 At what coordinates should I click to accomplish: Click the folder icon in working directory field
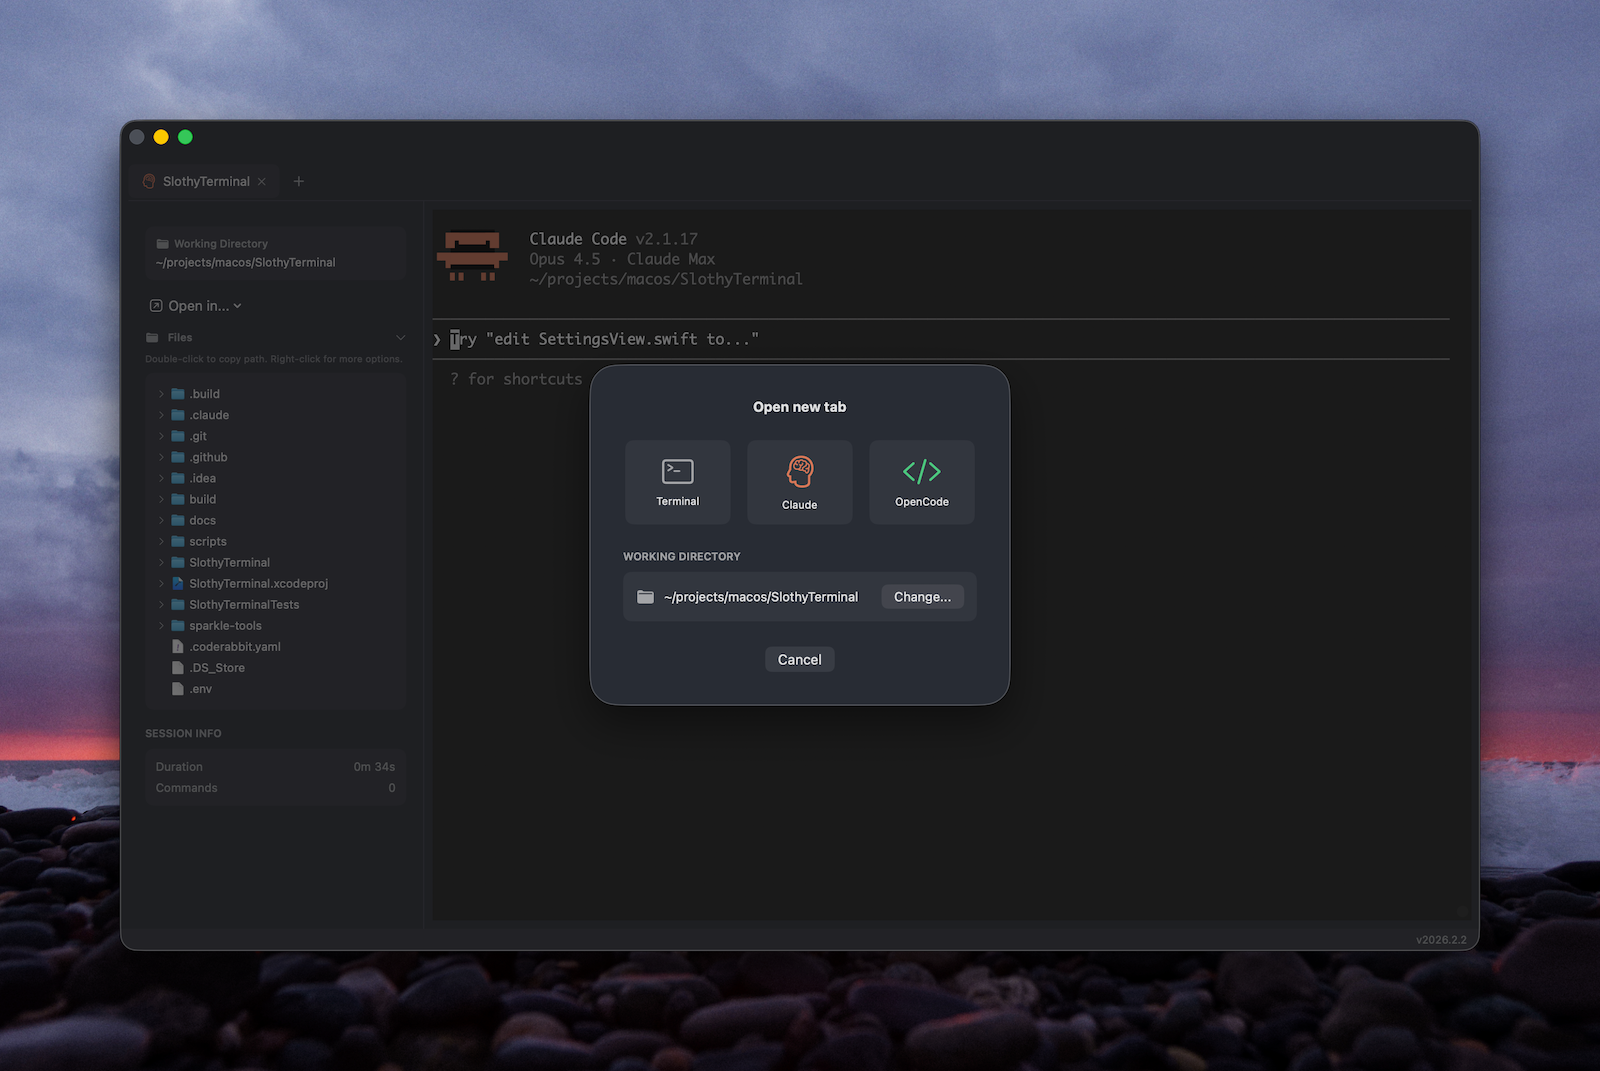click(x=646, y=597)
